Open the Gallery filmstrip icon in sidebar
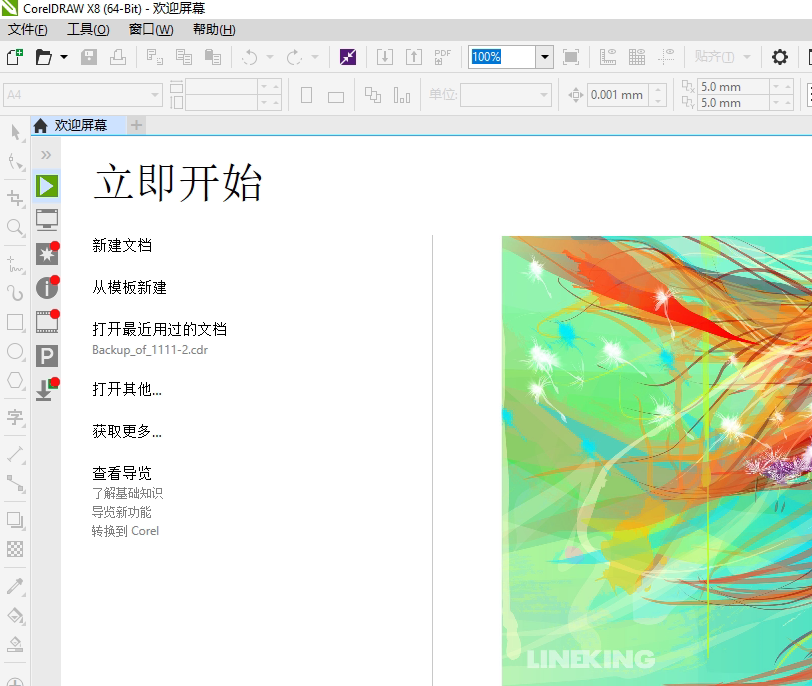The width and height of the screenshot is (812, 686). (x=47, y=322)
